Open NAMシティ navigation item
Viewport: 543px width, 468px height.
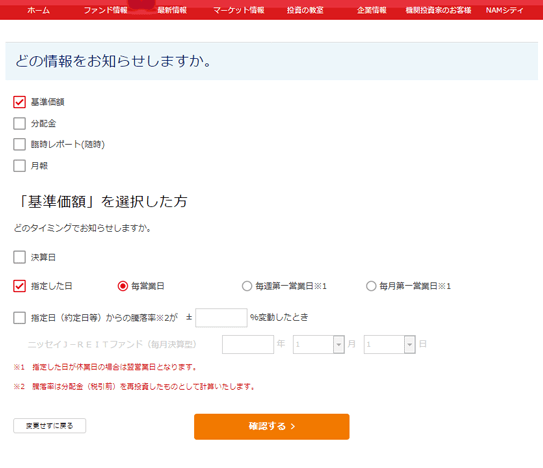click(x=504, y=10)
